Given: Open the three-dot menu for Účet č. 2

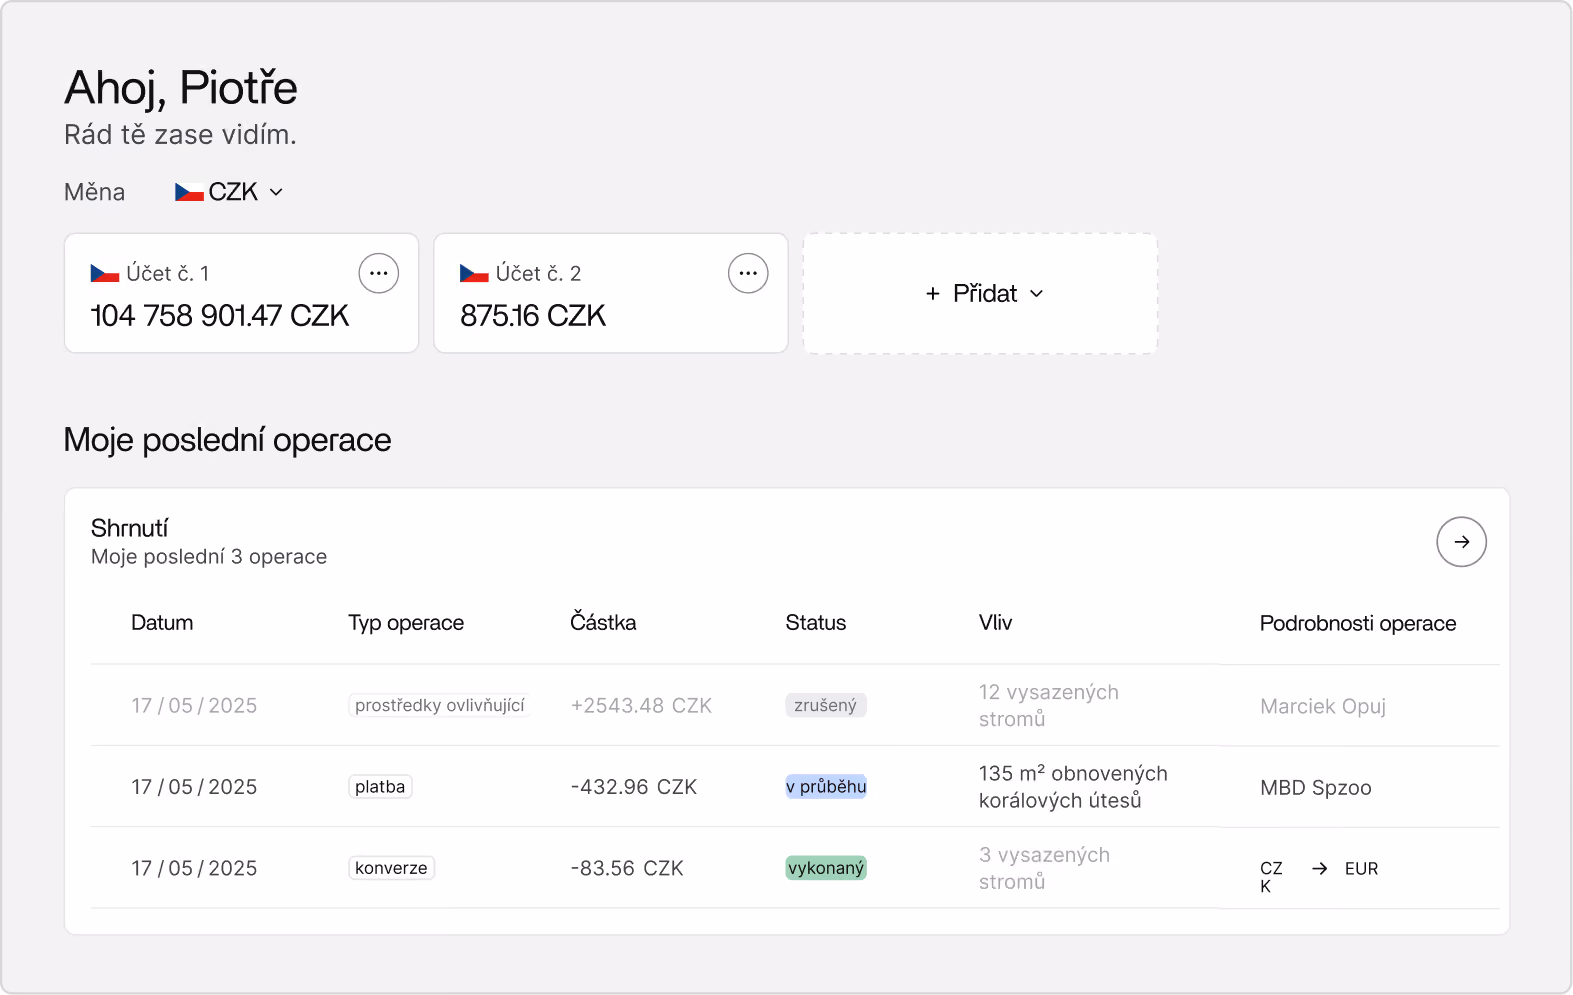Looking at the screenshot, I should (748, 273).
